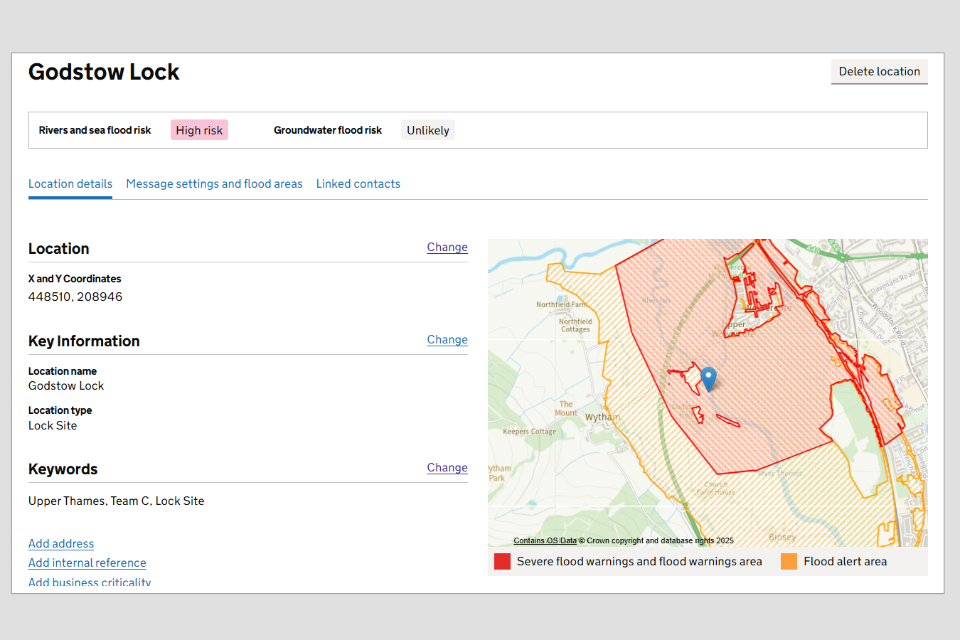
Task: Open the Contains OS Data link
Action: pyautogui.click(x=544, y=540)
